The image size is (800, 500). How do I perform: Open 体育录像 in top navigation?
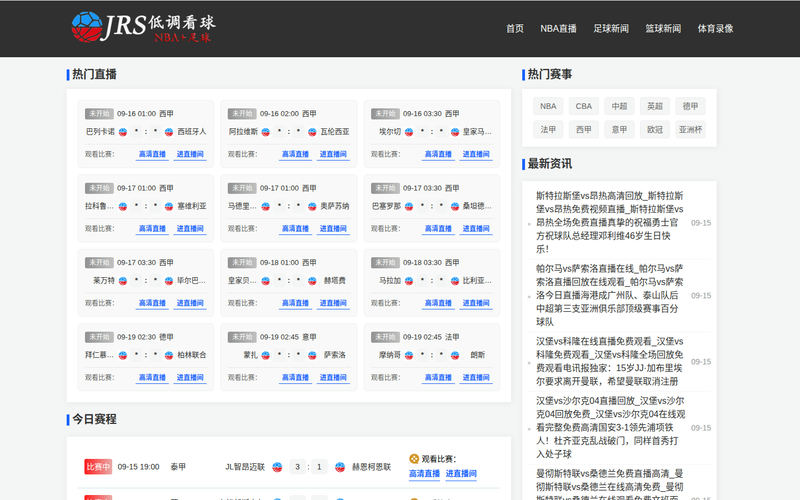pos(715,29)
